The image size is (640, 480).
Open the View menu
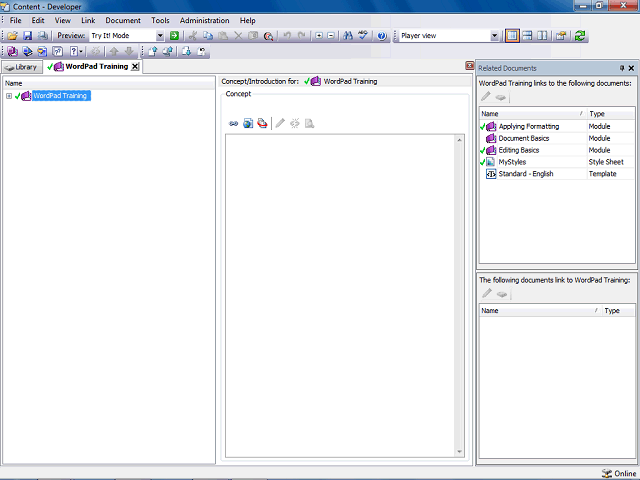point(62,20)
